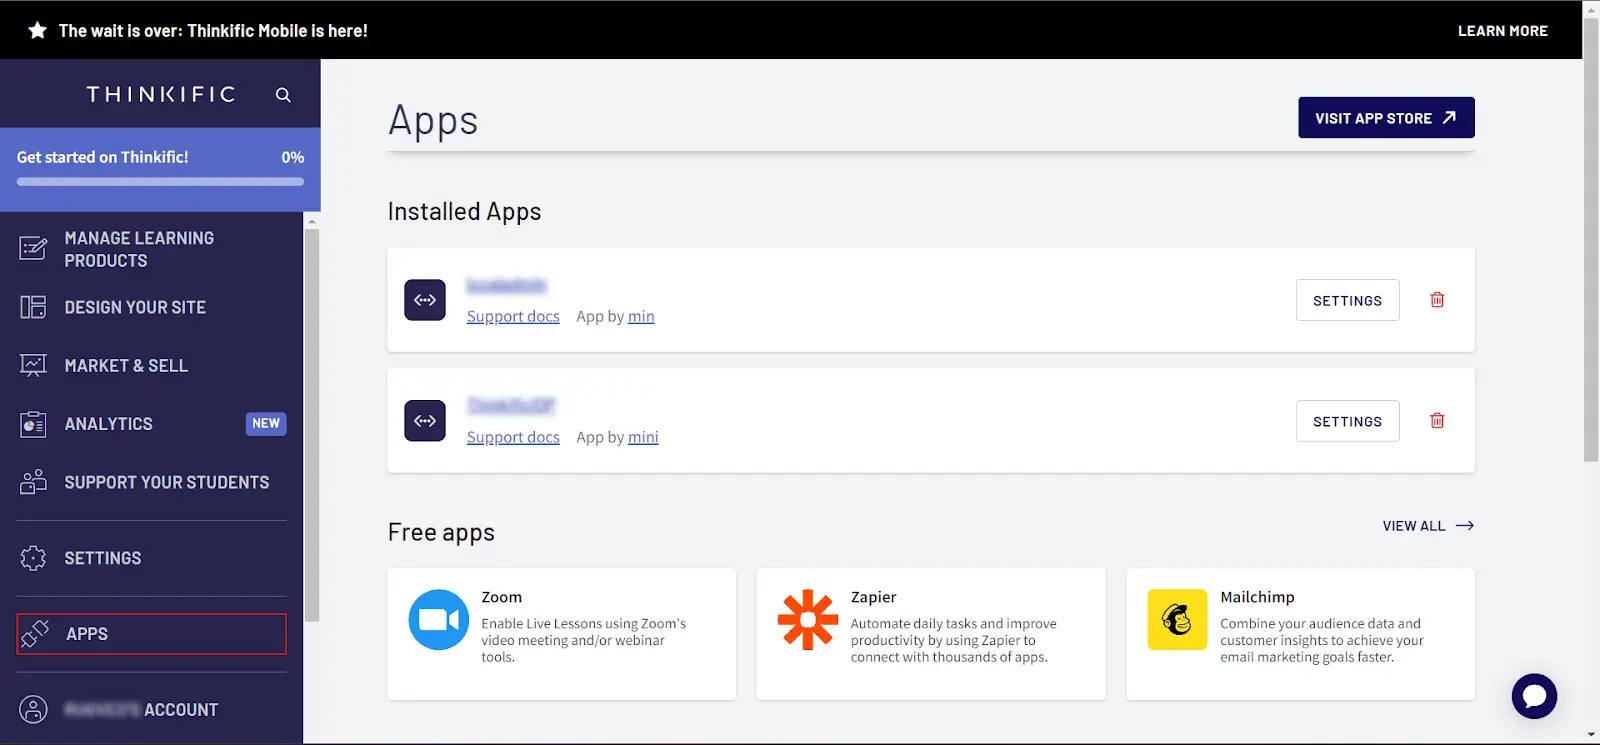Click the Mailchimp monkey logo

click(x=1177, y=620)
